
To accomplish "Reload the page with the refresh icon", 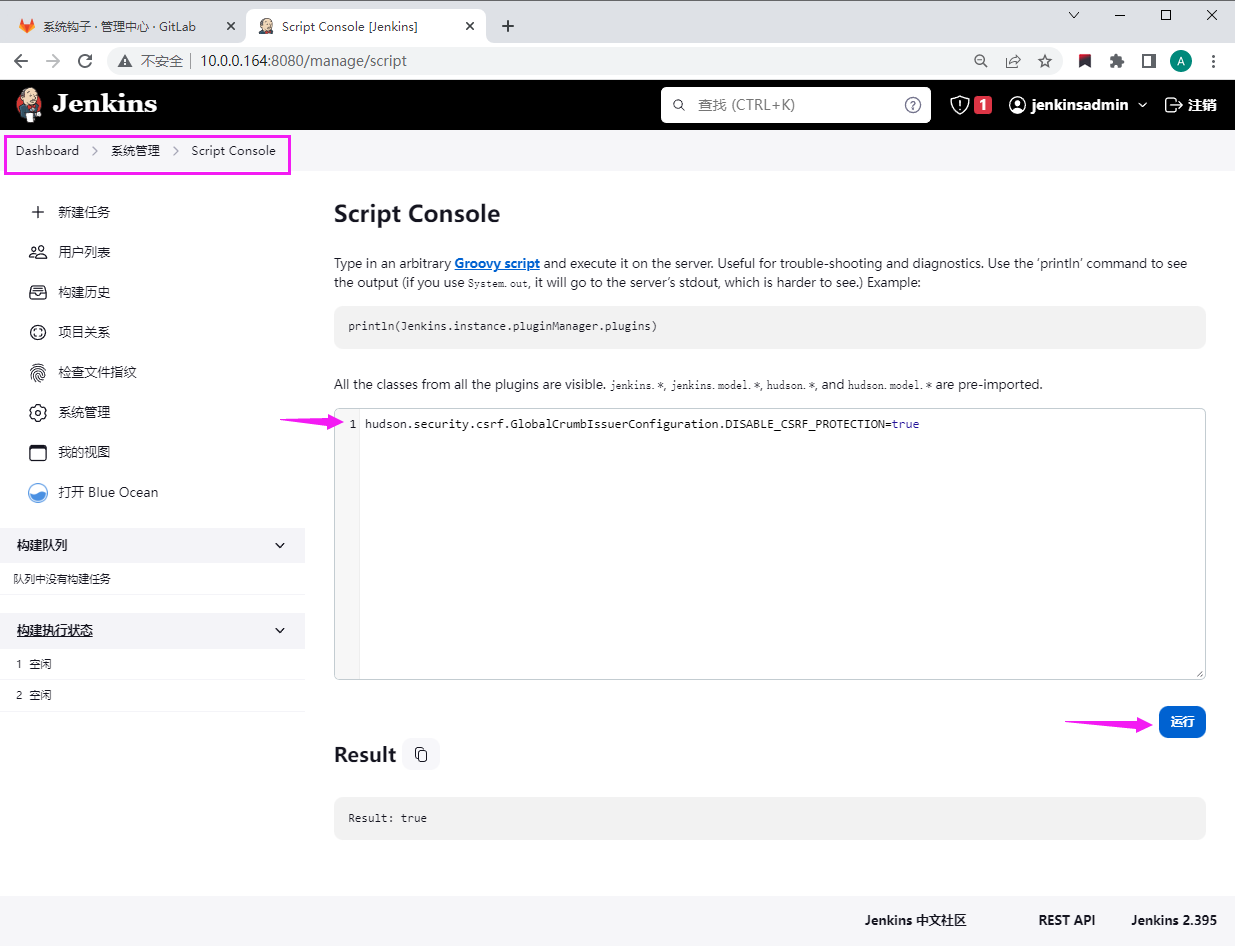I will (x=85, y=61).
